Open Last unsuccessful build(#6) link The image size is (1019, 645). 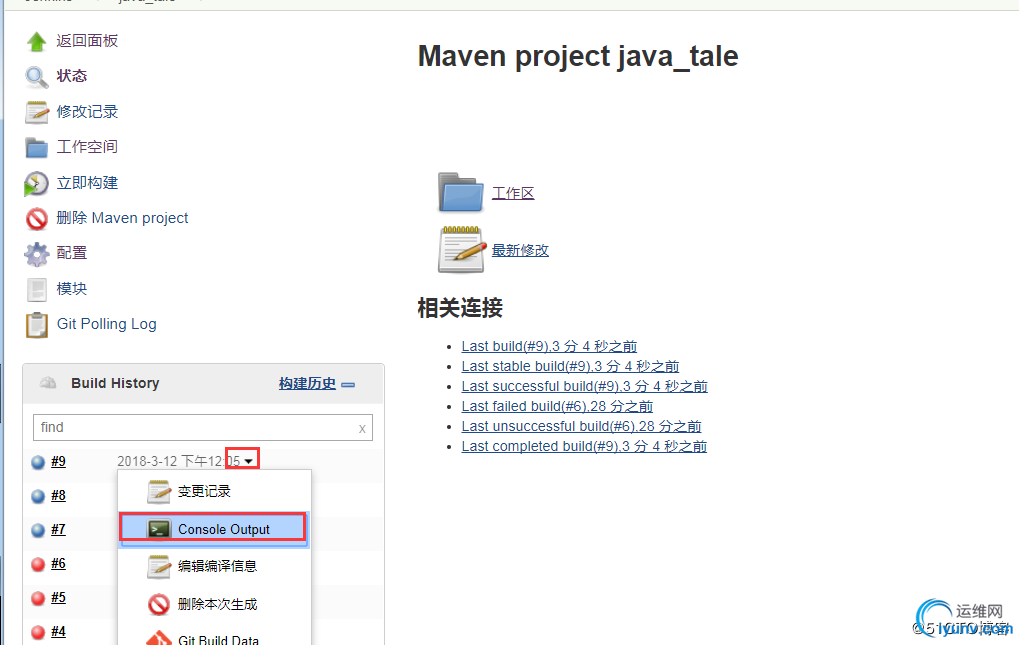pyautogui.click(x=581, y=427)
